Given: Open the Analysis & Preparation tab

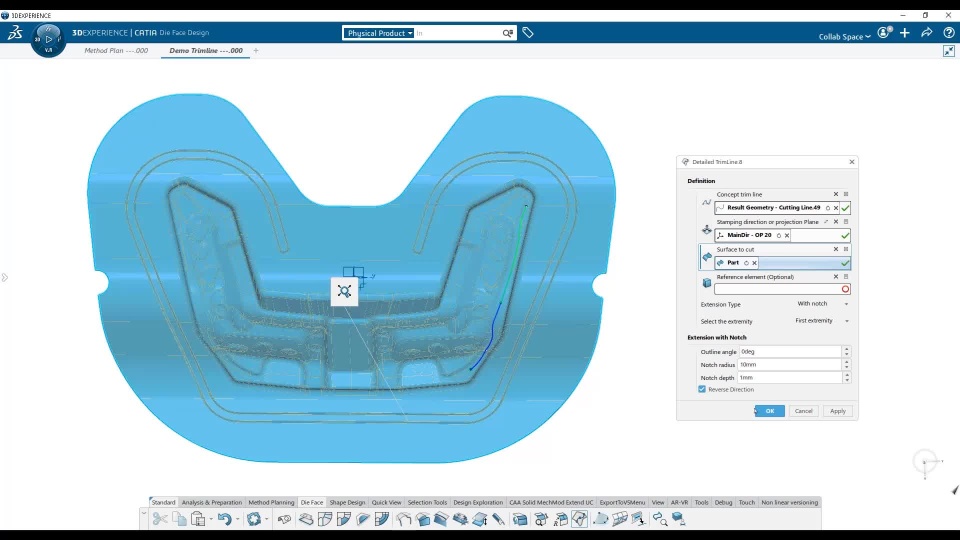Looking at the screenshot, I should [212, 503].
